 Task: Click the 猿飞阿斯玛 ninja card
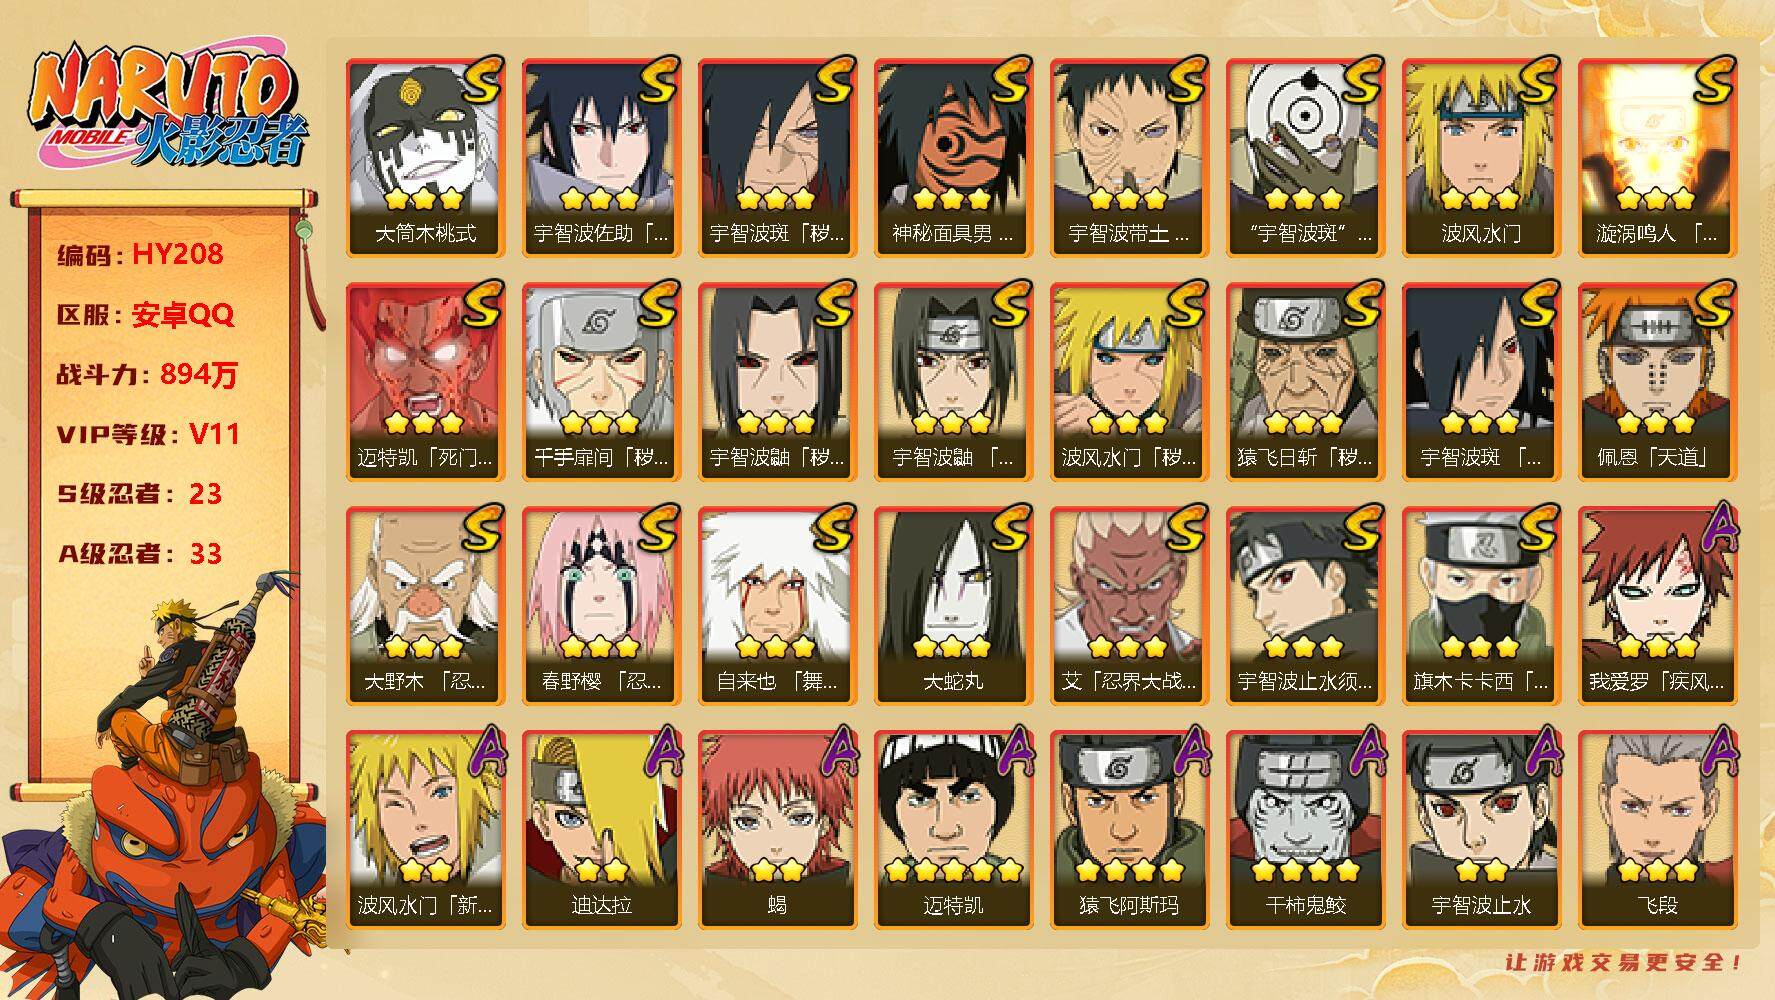point(1129,829)
